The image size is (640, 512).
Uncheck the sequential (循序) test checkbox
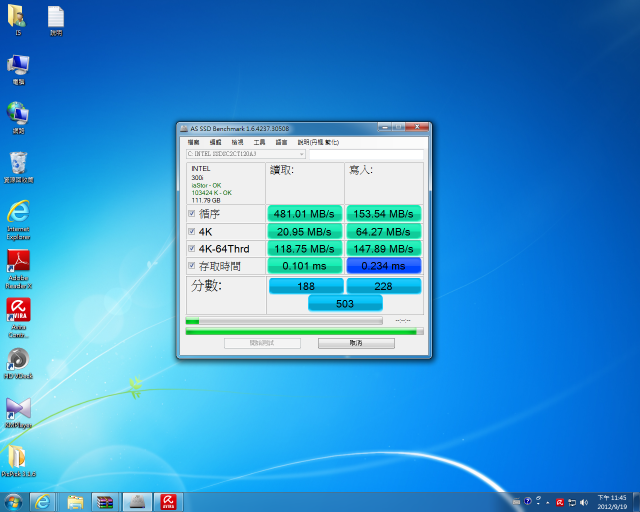click(191, 214)
